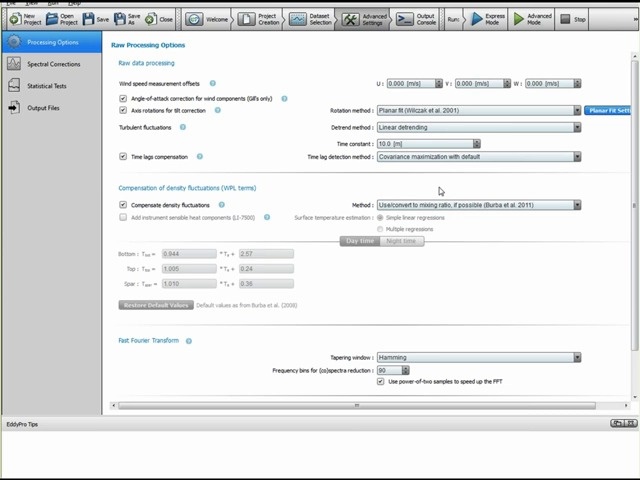Open the Dataset Selection page

click(310, 19)
